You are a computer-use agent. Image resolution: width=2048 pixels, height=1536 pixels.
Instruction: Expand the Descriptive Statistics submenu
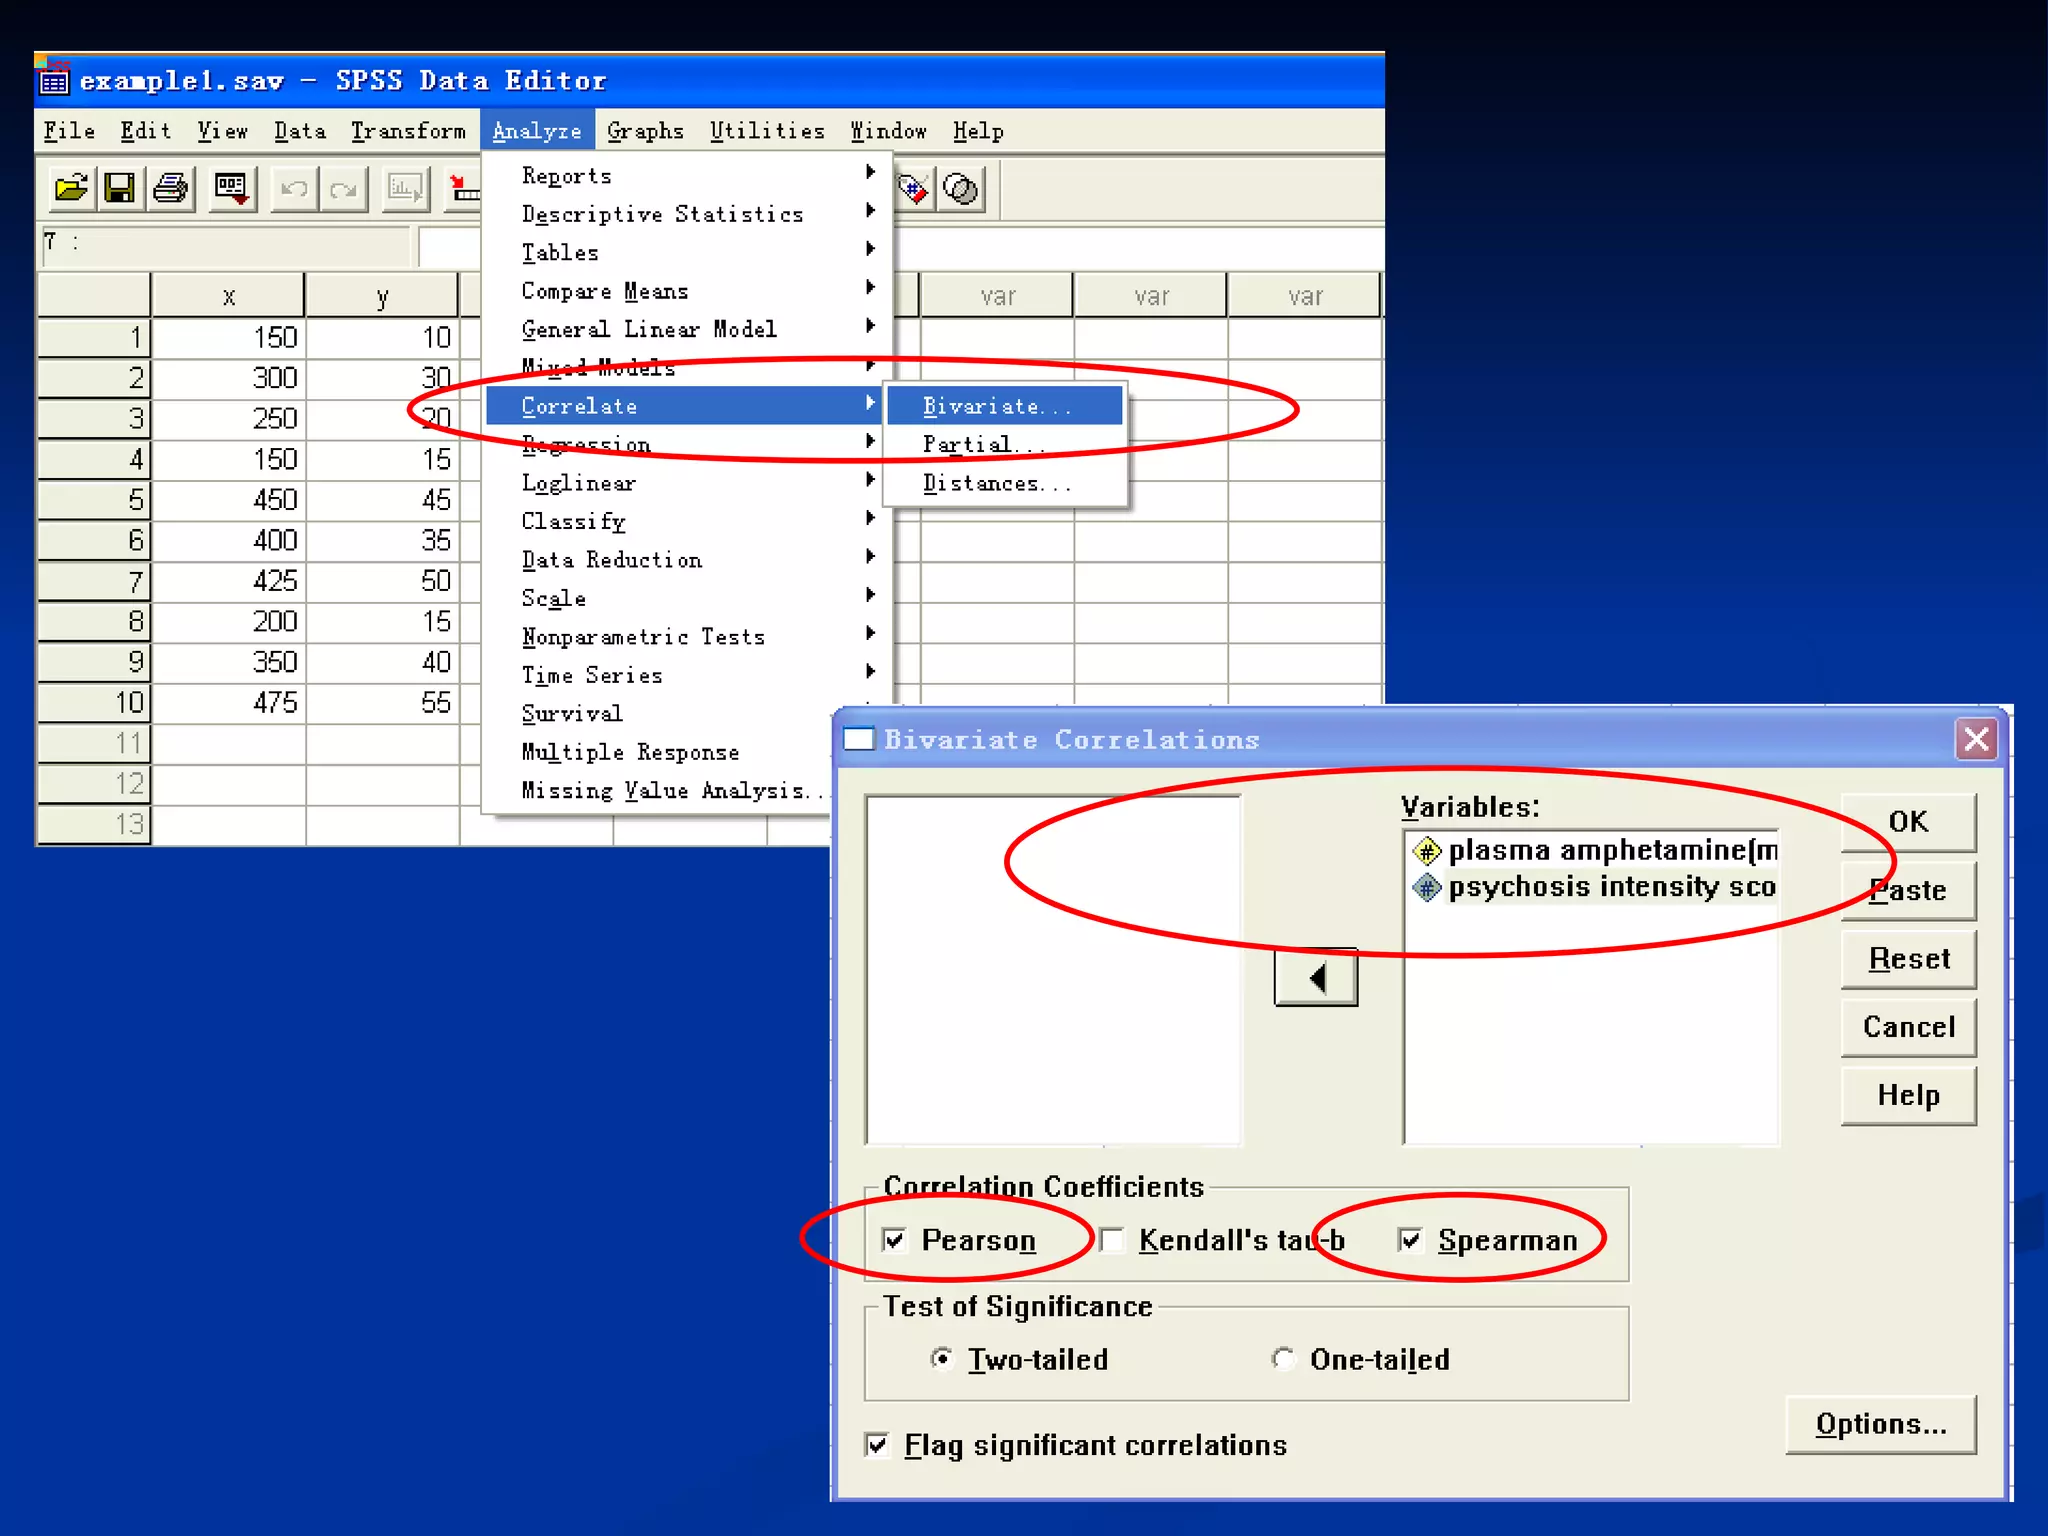(662, 214)
